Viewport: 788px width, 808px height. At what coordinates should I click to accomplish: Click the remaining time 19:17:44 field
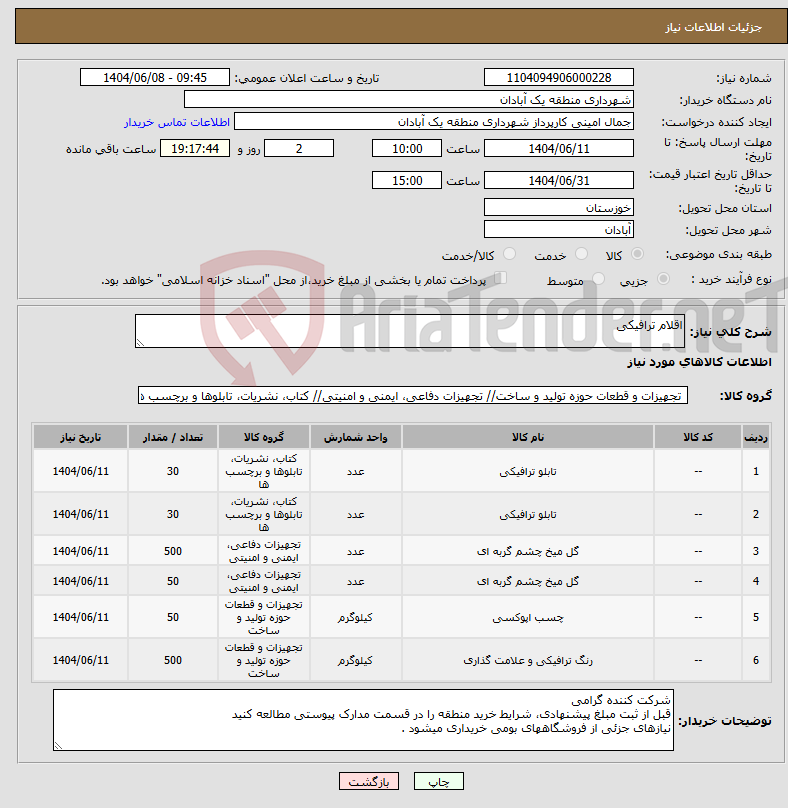[x=195, y=148]
